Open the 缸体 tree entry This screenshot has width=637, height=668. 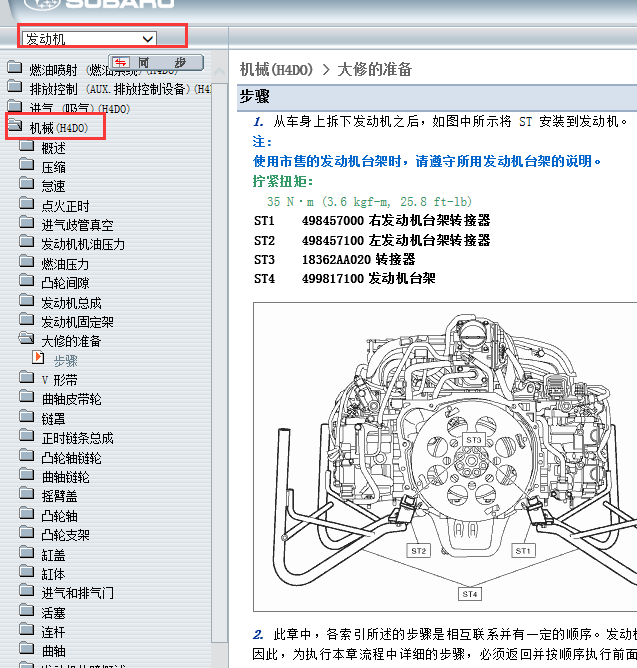53,574
